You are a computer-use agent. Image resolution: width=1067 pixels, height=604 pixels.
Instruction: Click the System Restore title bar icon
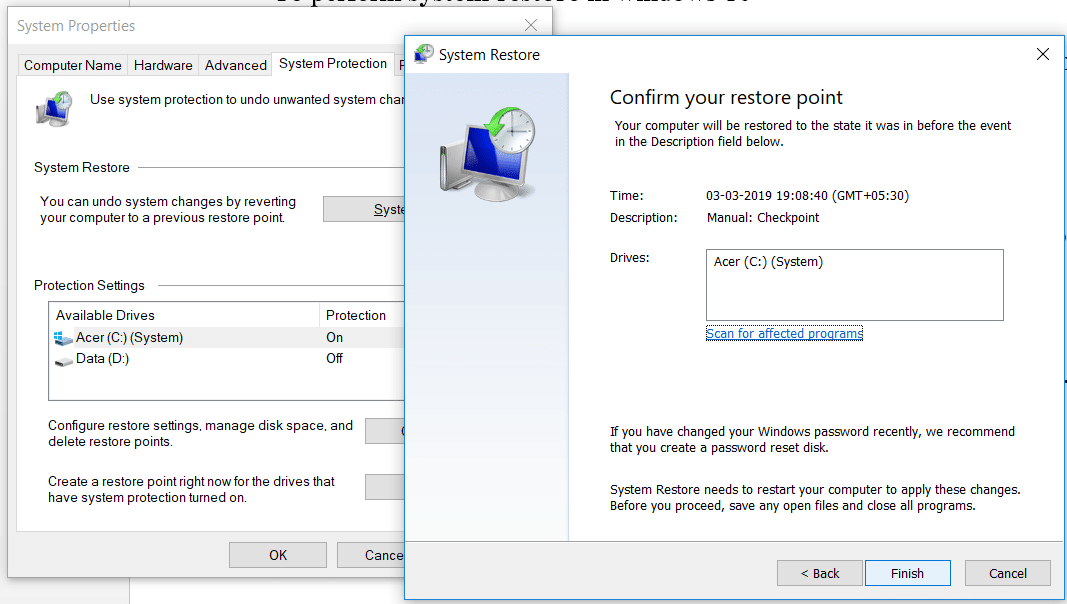pos(424,55)
